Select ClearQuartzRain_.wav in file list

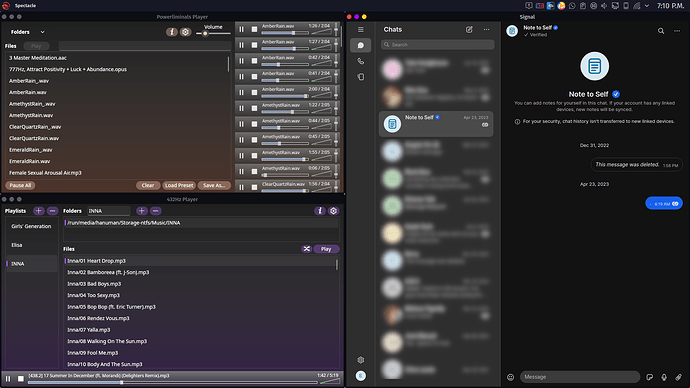pos(117,127)
